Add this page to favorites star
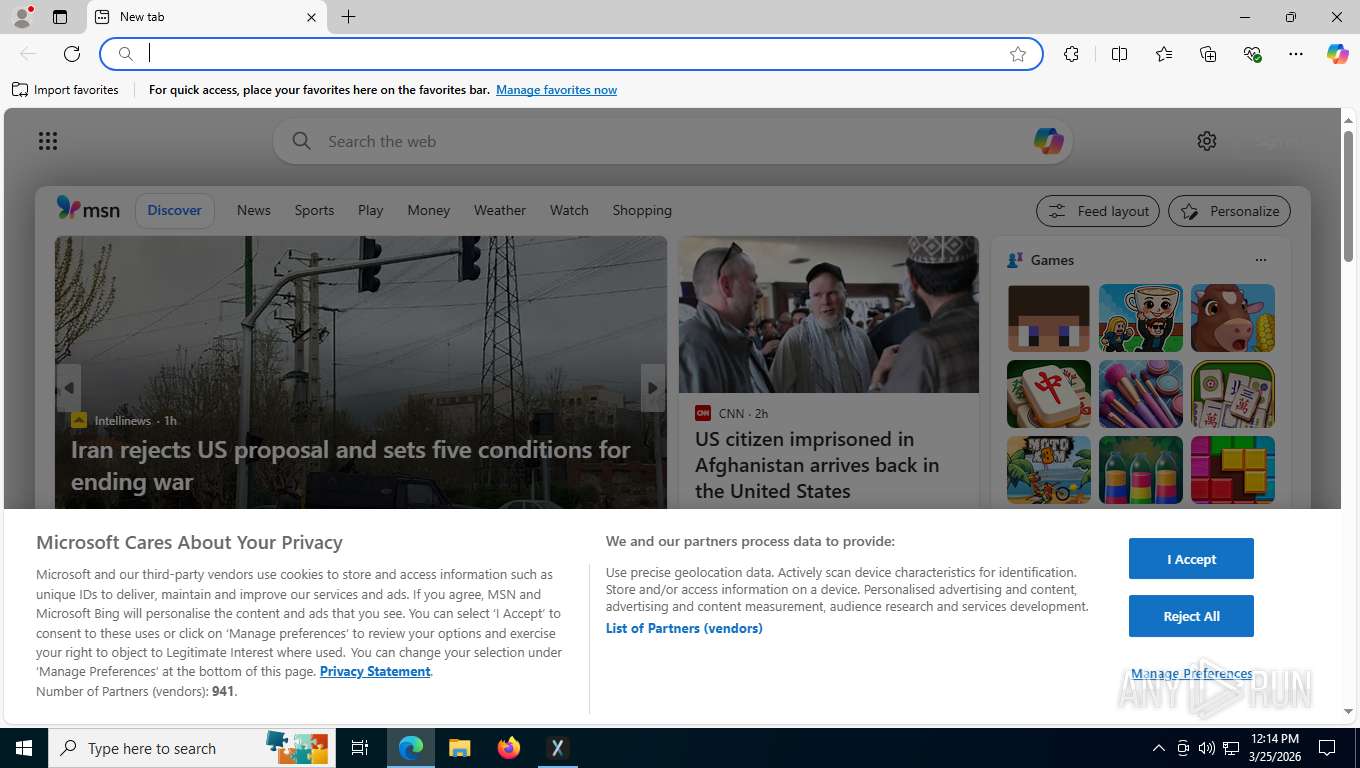 click(x=1018, y=54)
